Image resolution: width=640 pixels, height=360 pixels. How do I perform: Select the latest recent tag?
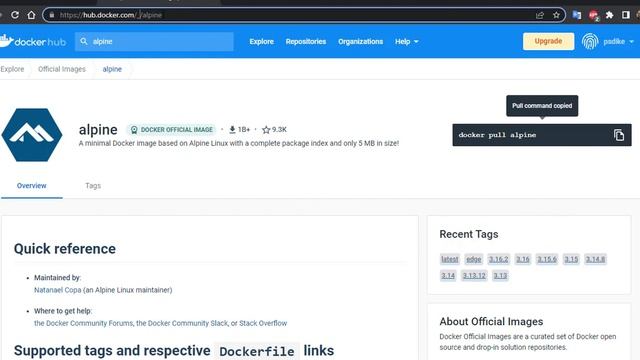tap(450, 259)
